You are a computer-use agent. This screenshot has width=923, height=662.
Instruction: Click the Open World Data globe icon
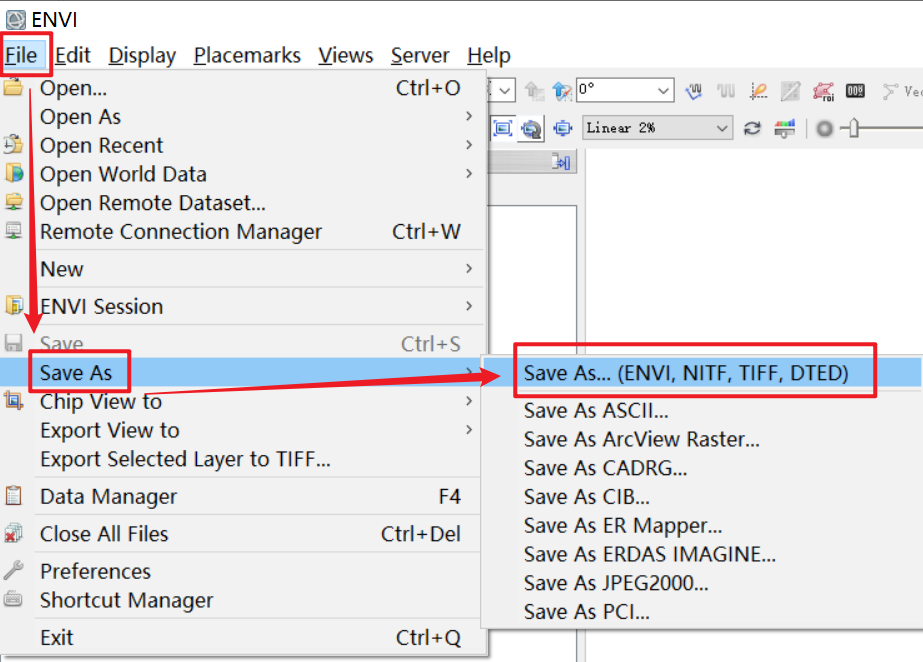[14, 174]
